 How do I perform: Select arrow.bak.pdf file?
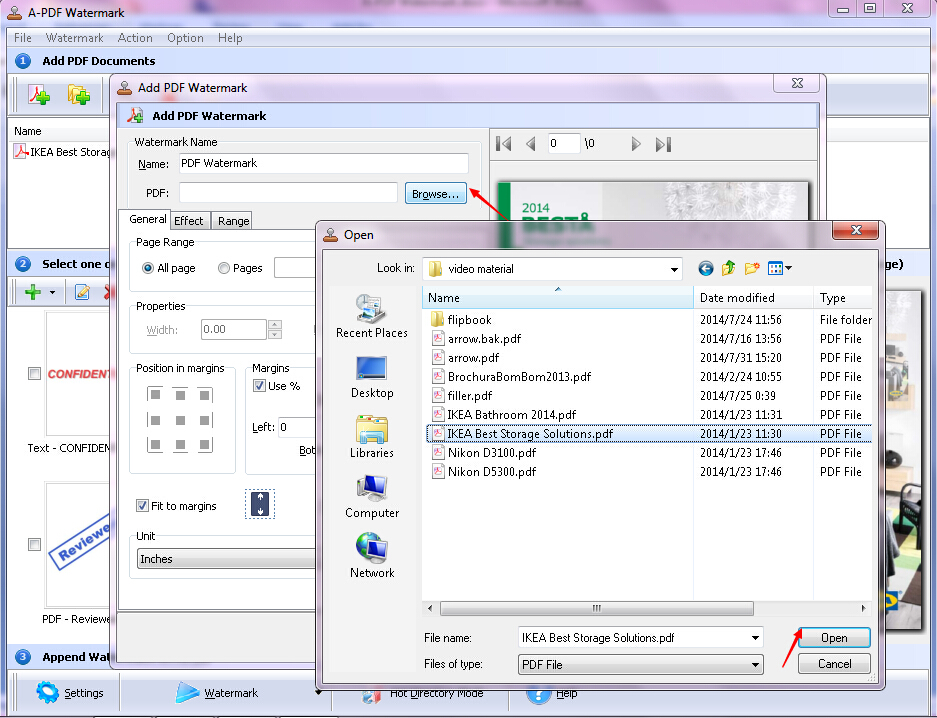[476, 339]
